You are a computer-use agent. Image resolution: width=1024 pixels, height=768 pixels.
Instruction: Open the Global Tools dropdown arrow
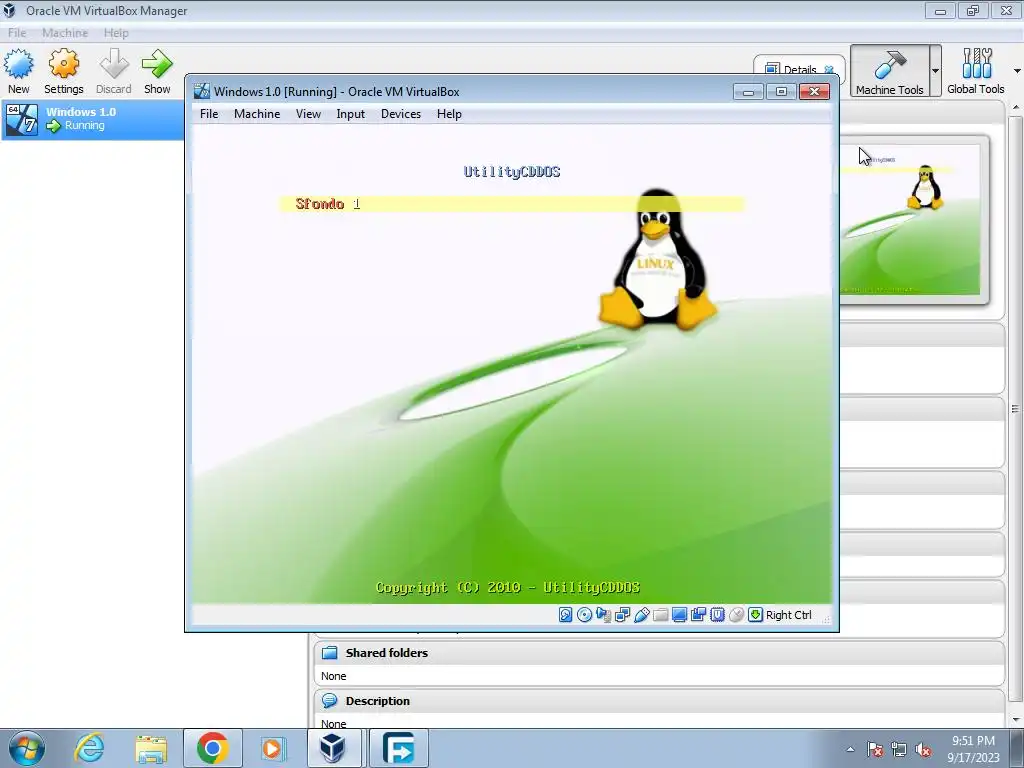point(1017,71)
